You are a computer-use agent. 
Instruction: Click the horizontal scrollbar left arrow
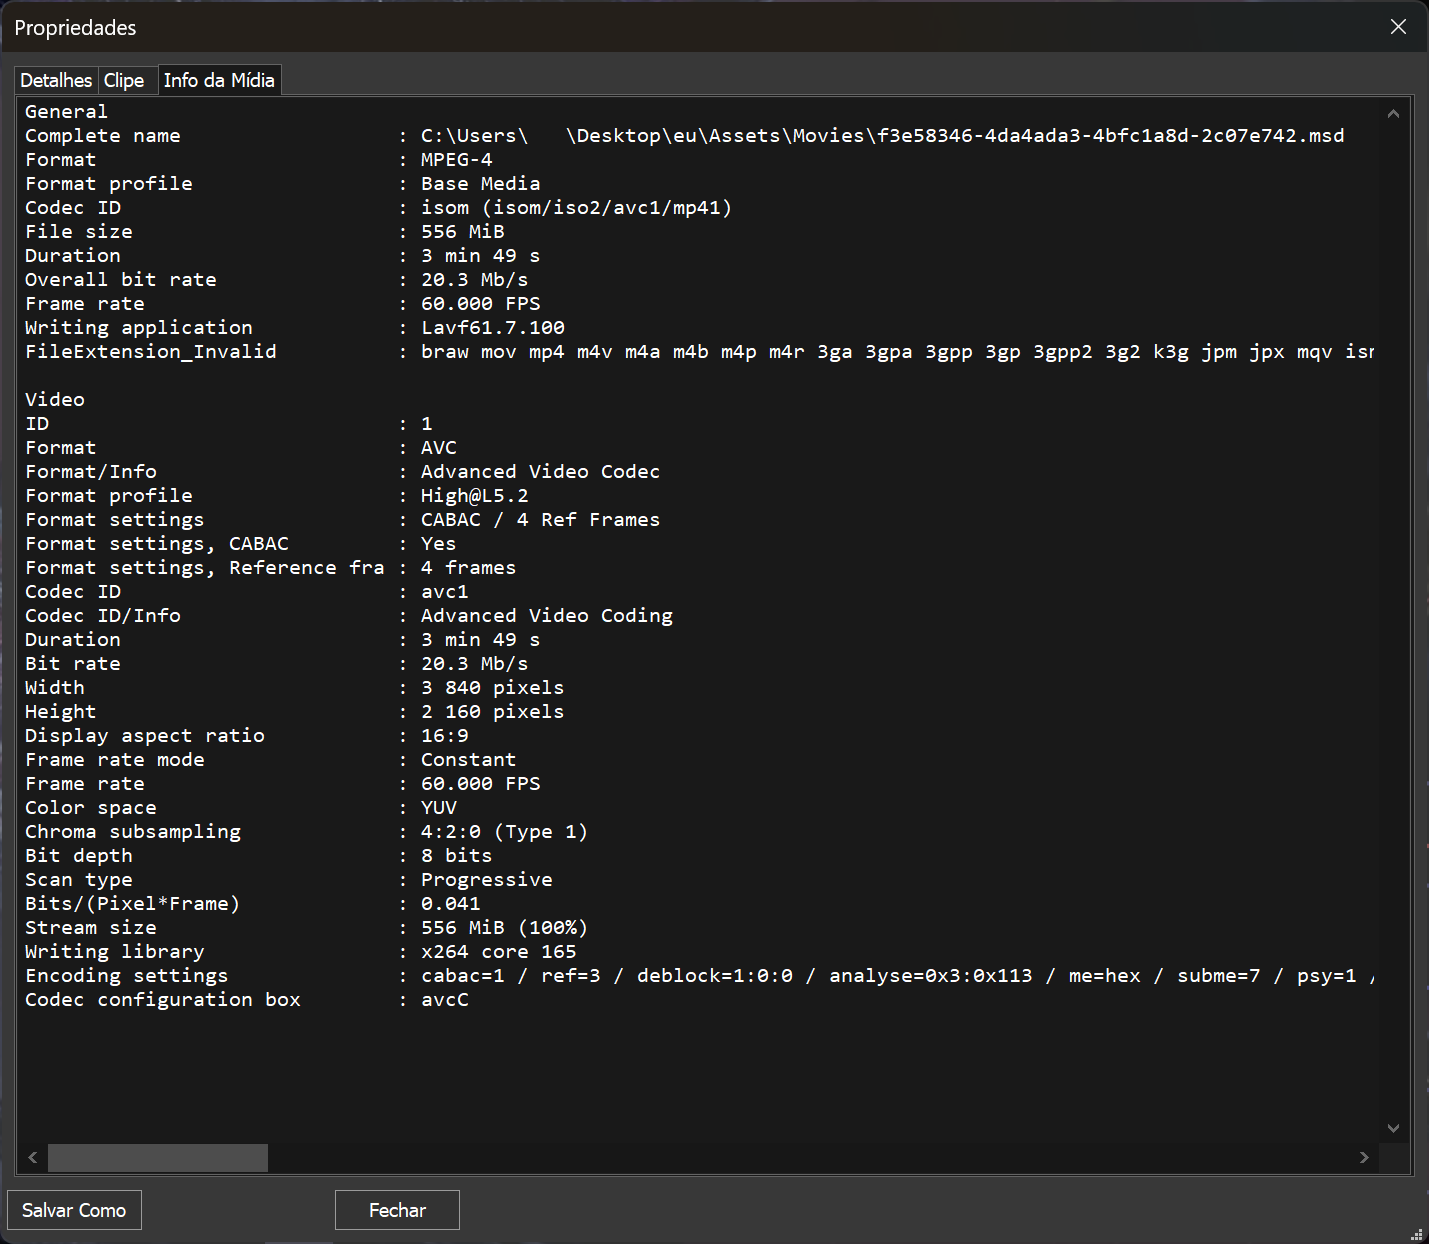click(x=33, y=1157)
